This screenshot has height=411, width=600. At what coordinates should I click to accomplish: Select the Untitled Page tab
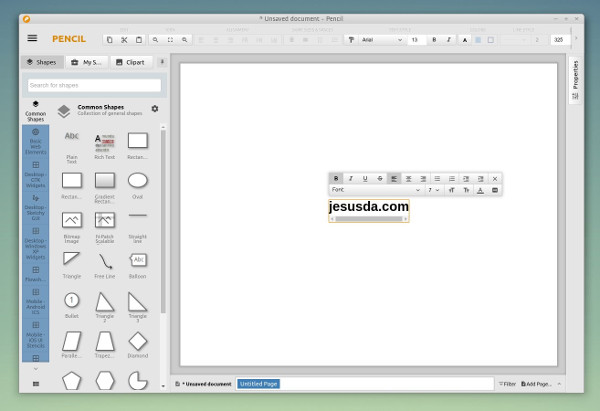tap(258, 384)
